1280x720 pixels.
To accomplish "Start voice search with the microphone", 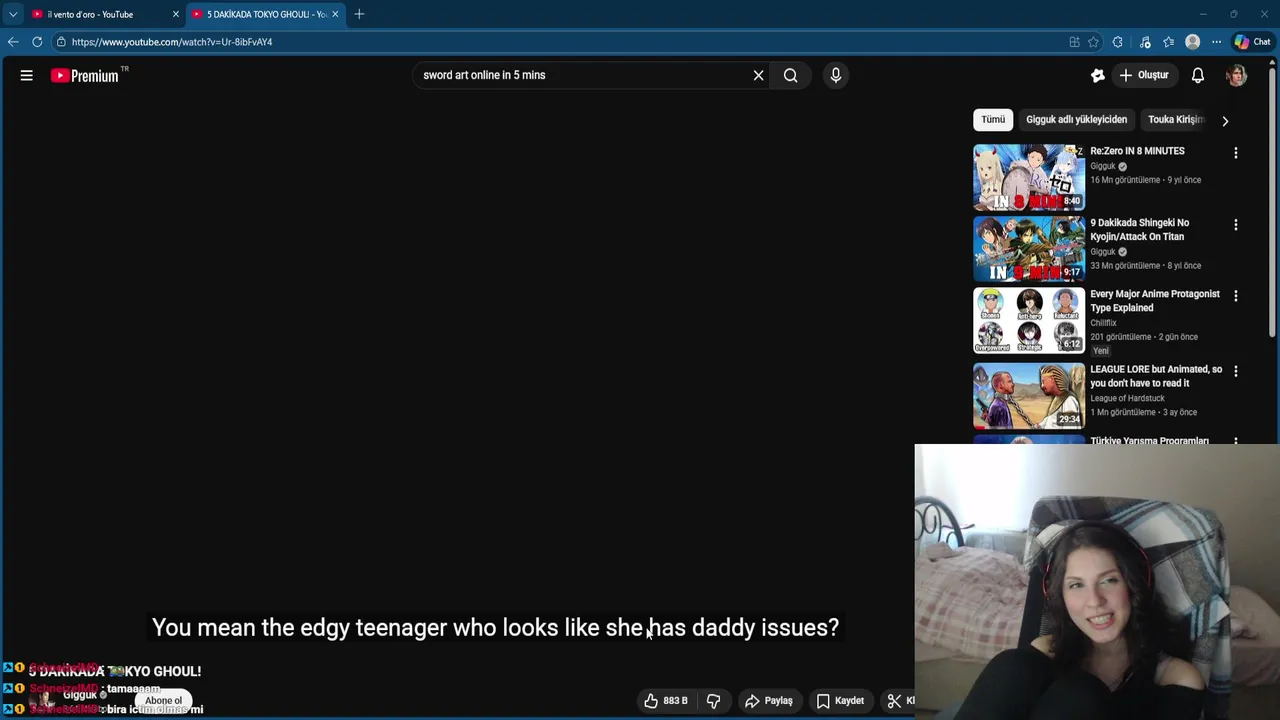I will 836,75.
